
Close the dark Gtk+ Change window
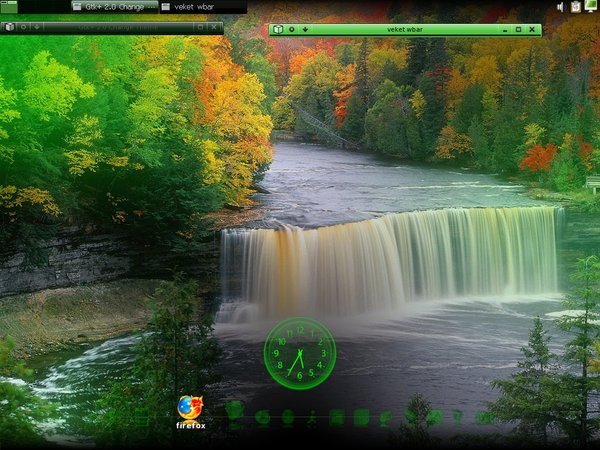coord(216,27)
